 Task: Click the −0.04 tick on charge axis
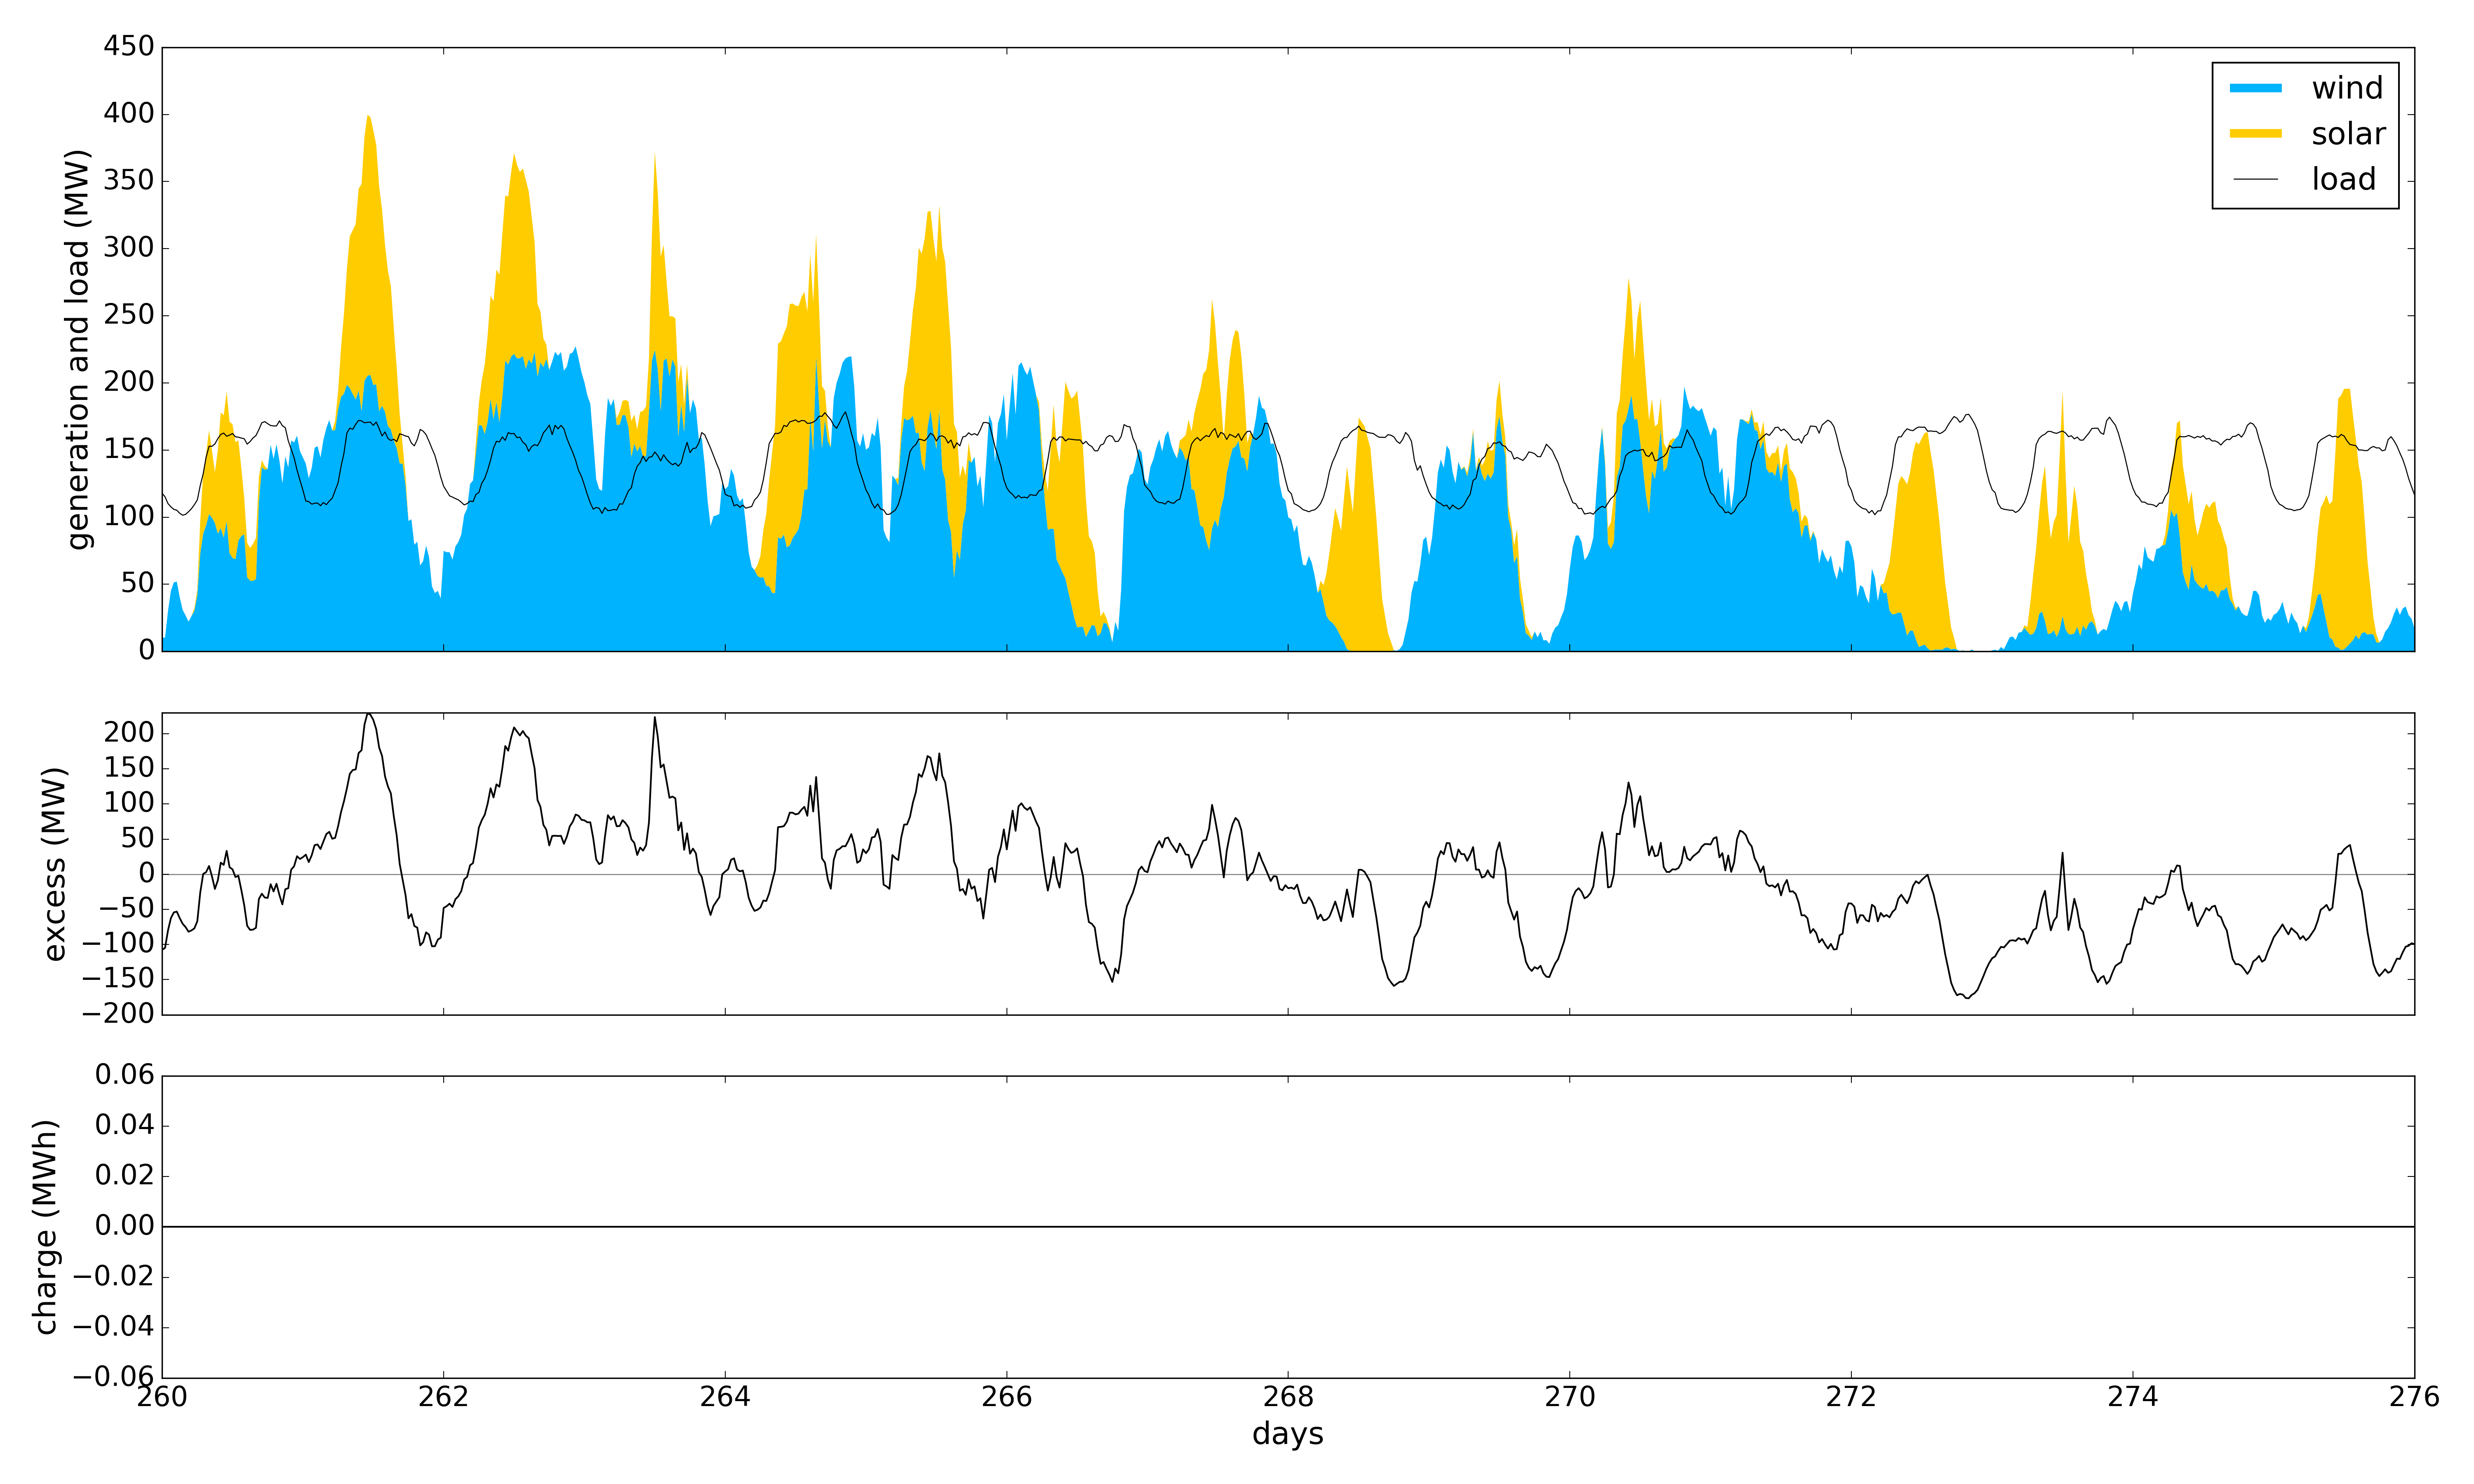point(114,1327)
